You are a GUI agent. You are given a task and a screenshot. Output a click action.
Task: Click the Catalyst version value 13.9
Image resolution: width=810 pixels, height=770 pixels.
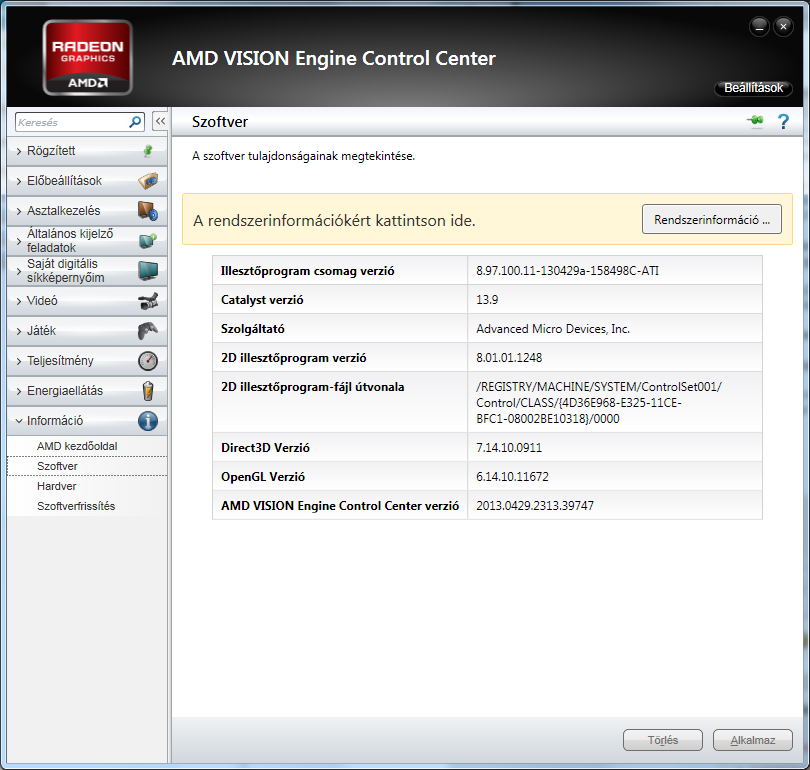[487, 300]
